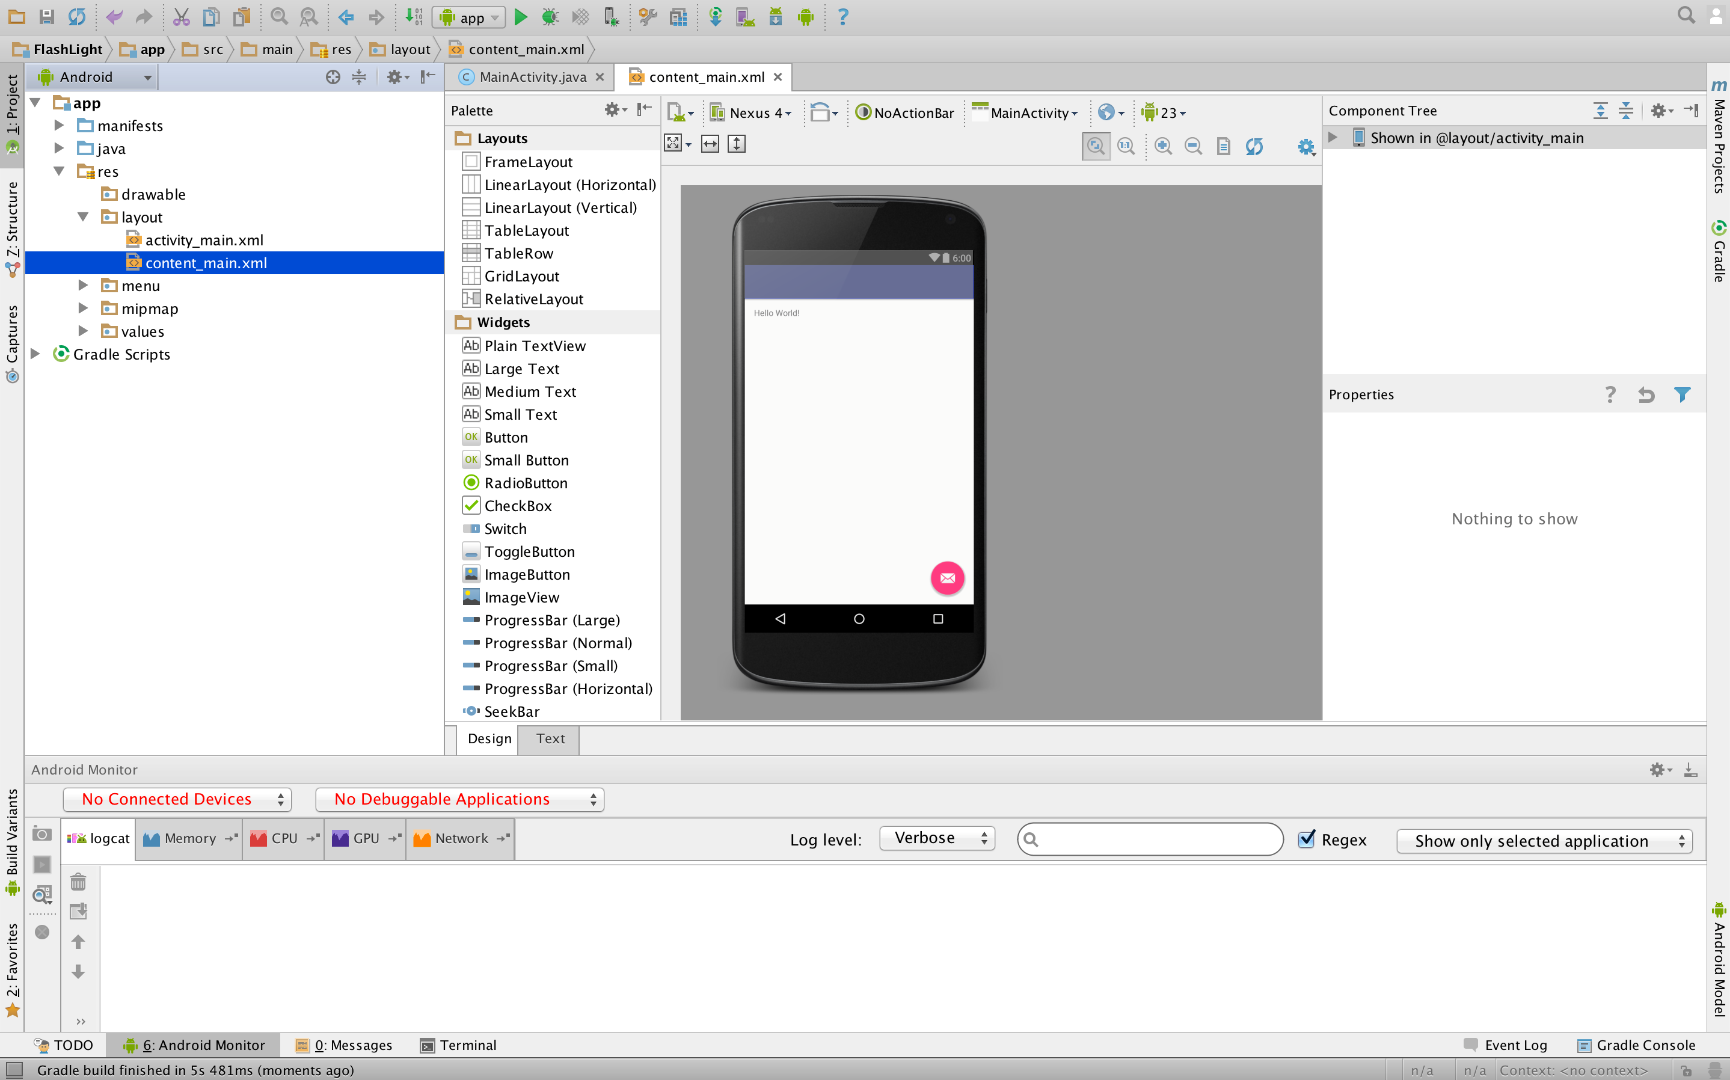The image size is (1730, 1080).
Task: Clear the logcat with the trash icon
Action: 79,881
